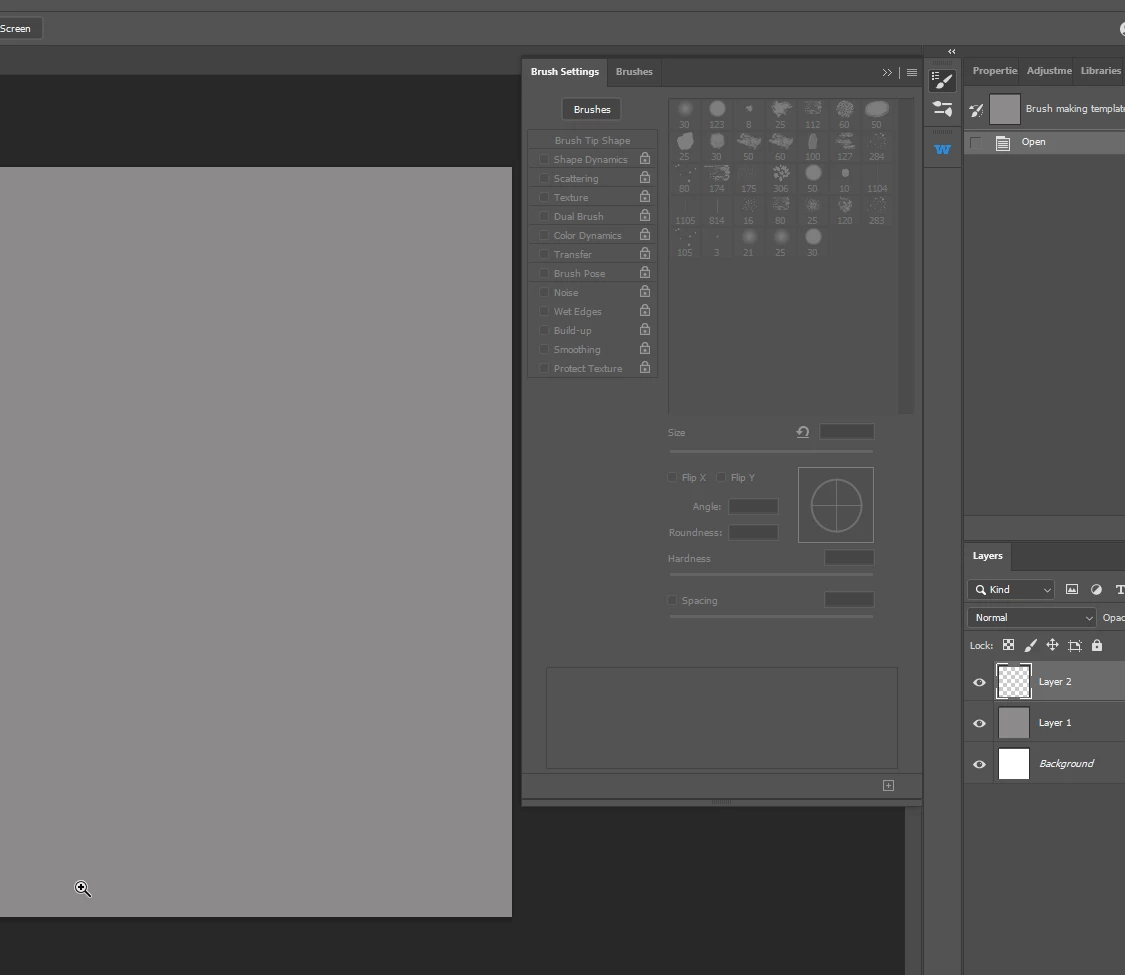The height and width of the screenshot is (975, 1125).
Task: Toggle lock next to Noise
Action: [645, 291]
